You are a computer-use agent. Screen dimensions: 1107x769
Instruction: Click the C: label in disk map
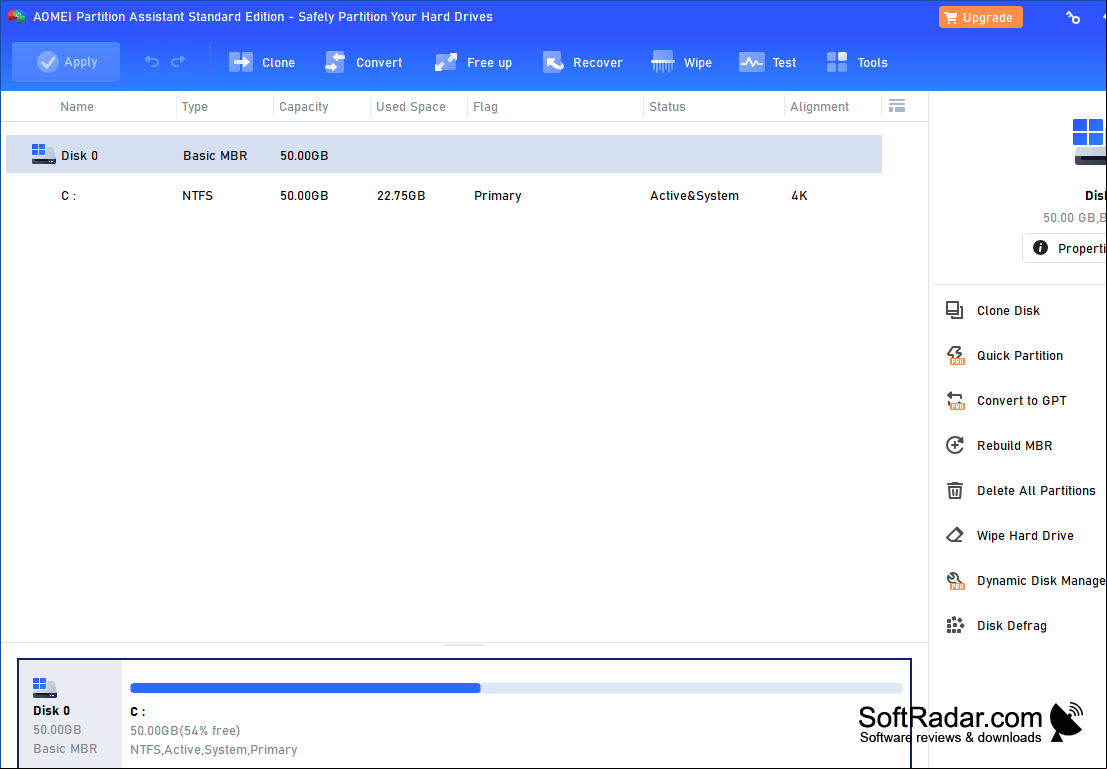pos(138,712)
